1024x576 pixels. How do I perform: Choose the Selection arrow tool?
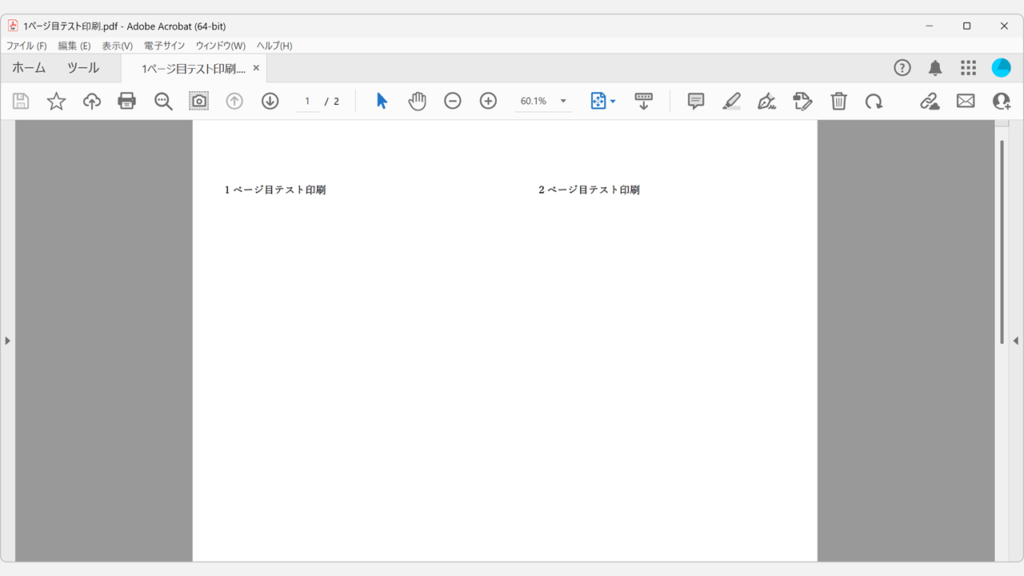[382, 101]
